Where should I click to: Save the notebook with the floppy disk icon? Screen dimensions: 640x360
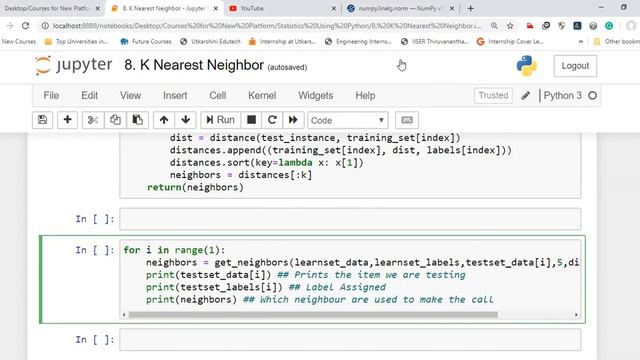42,120
